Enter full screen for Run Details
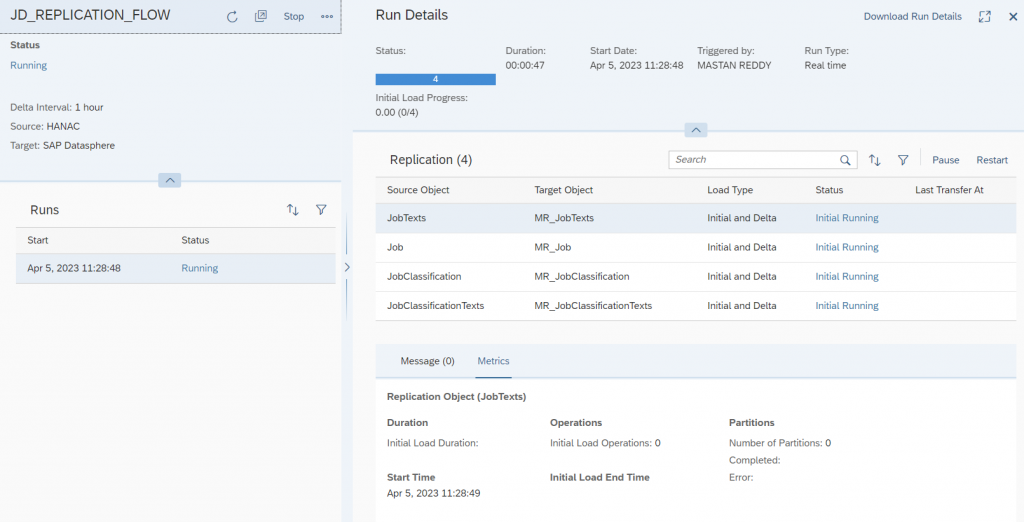This screenshot has height=522, width=1024. (x=985, y=17)
